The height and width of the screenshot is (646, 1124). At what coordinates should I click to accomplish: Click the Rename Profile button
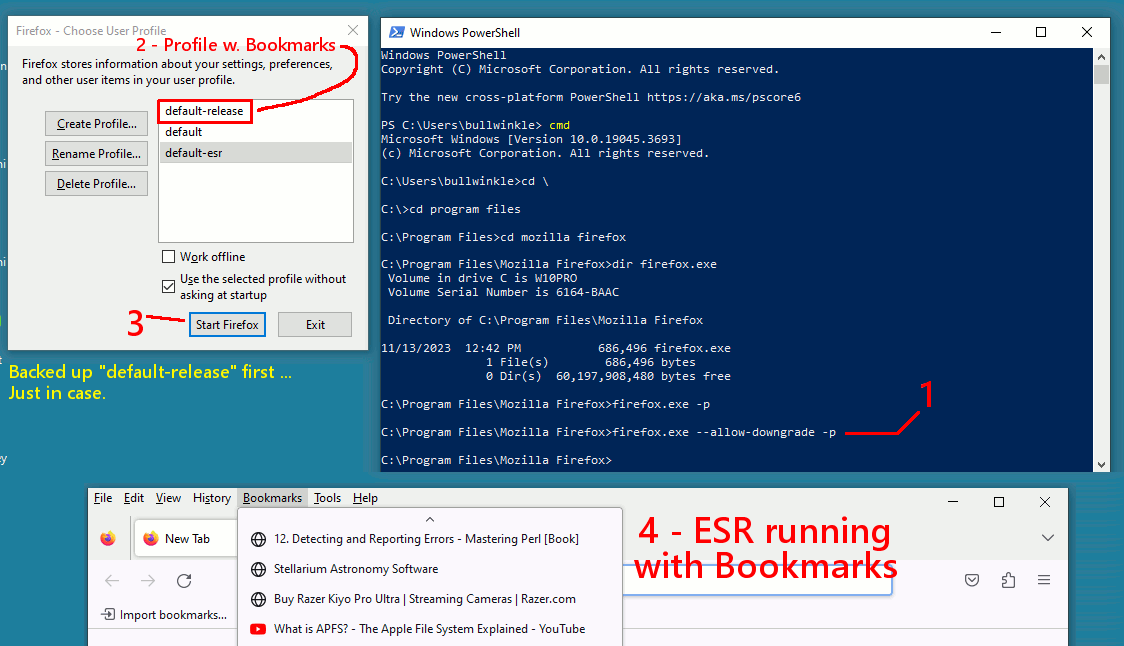97,153
